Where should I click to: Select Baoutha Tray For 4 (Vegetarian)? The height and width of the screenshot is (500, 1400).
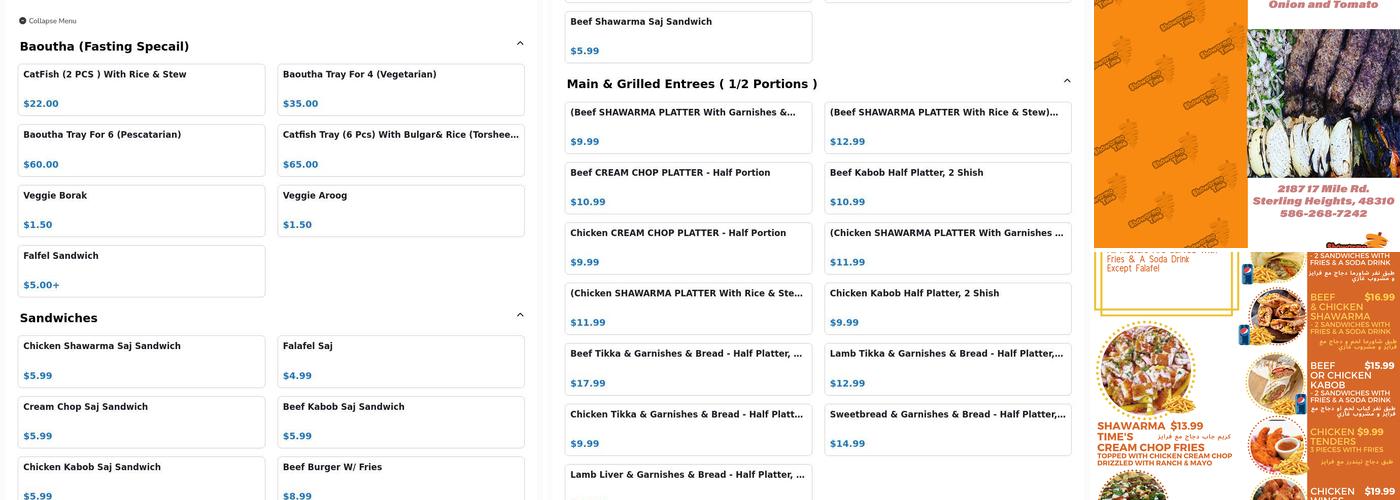[x=400, y=89]
